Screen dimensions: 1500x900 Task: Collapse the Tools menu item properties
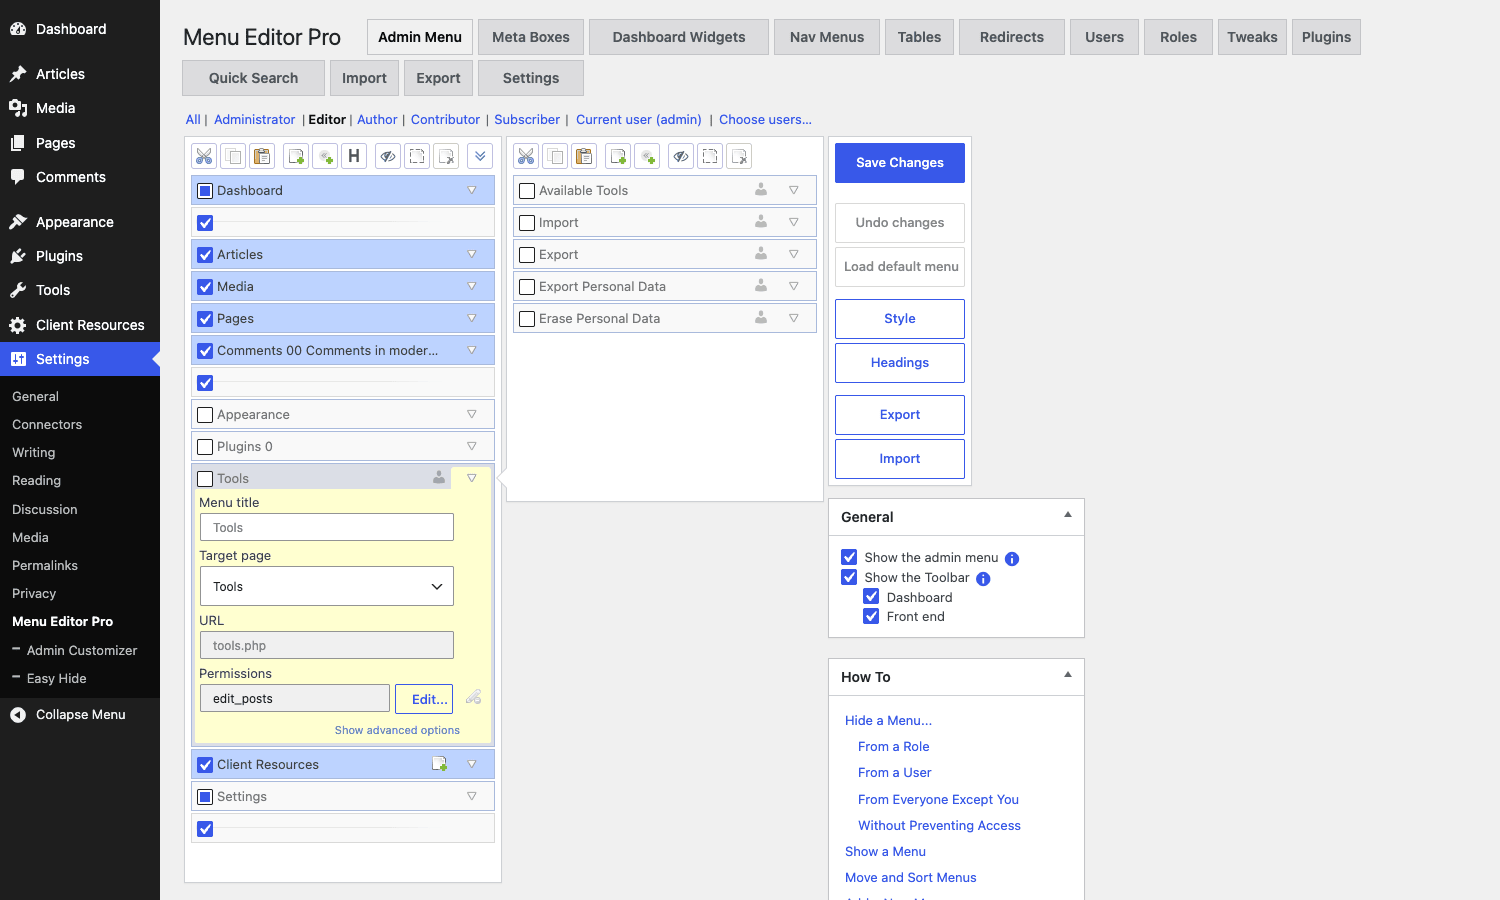[x=472, y=478]
